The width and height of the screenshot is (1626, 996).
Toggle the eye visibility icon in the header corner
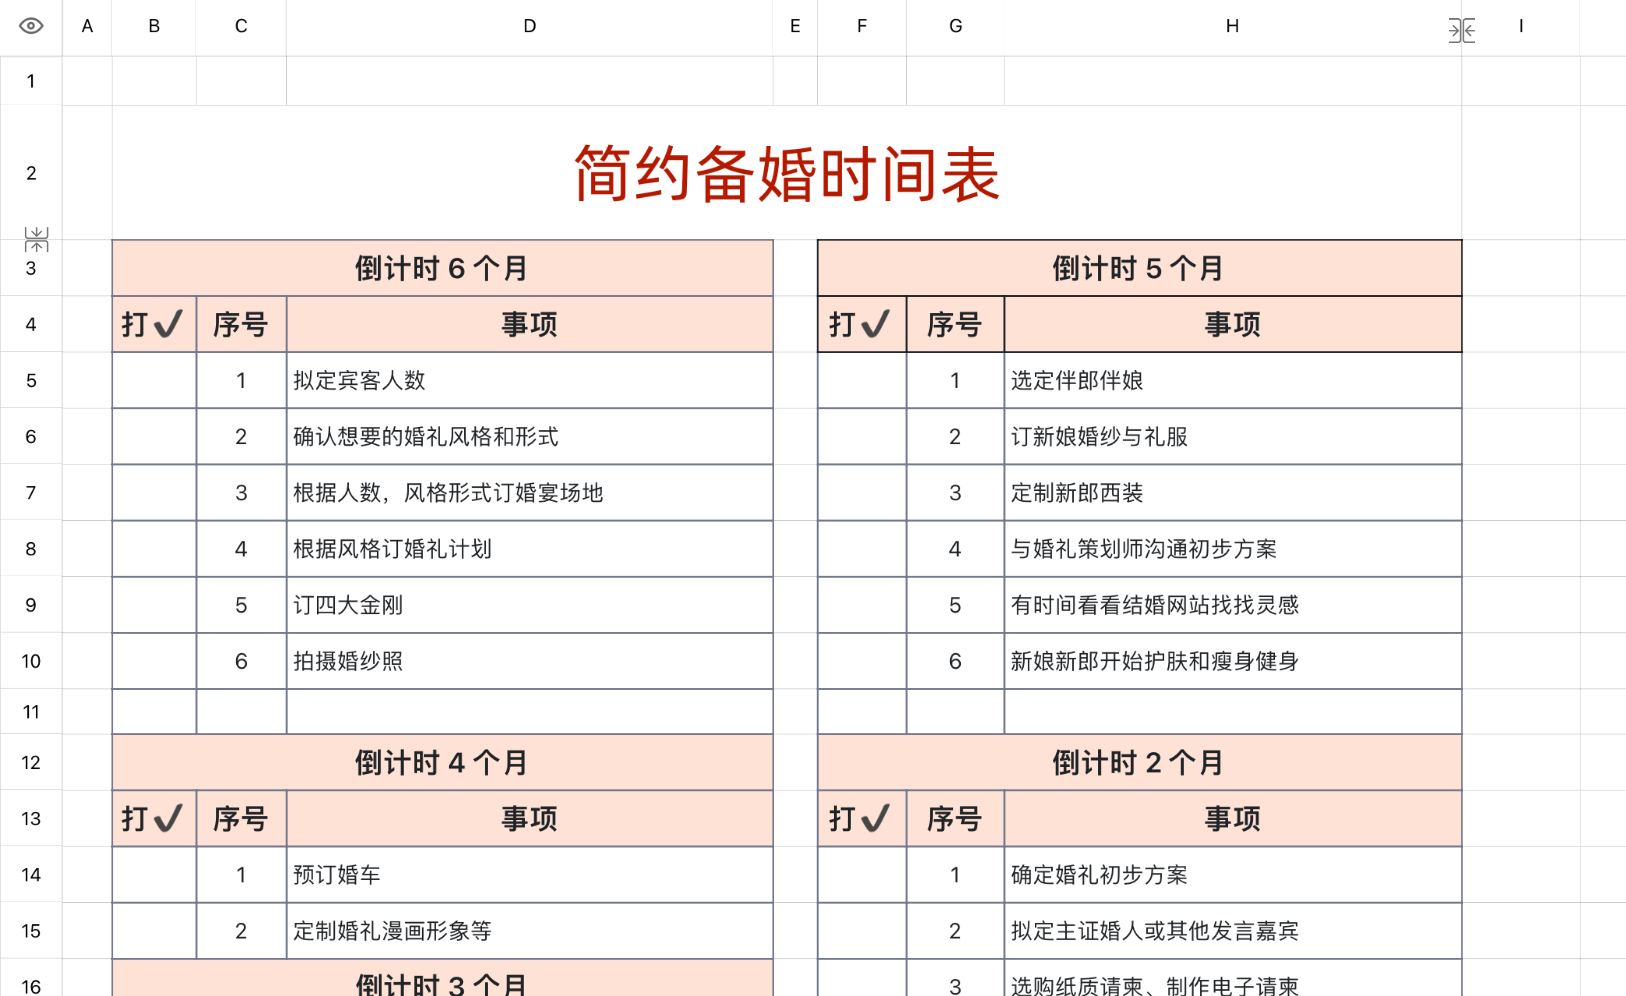(31, 26)
